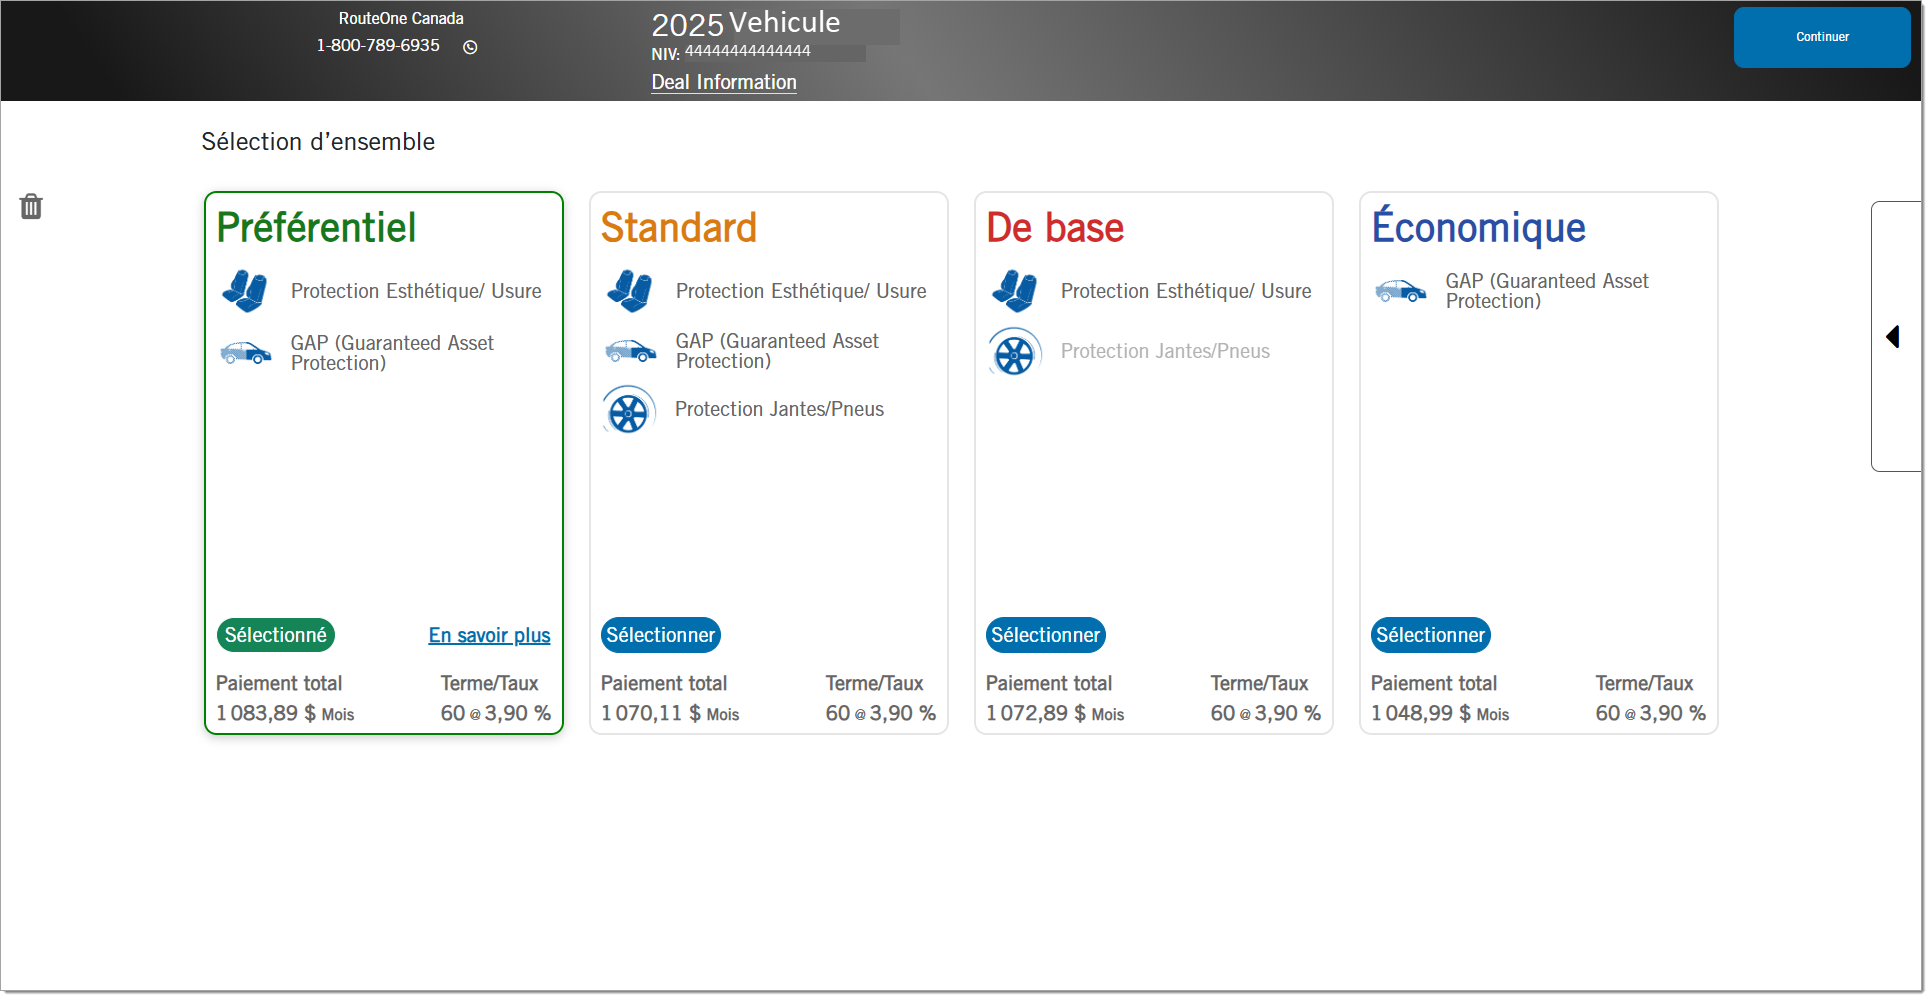This screenshot has width=1929, height=998.
Task: Click the clock icon beside phone number
Action: click(x=470, y=47)
